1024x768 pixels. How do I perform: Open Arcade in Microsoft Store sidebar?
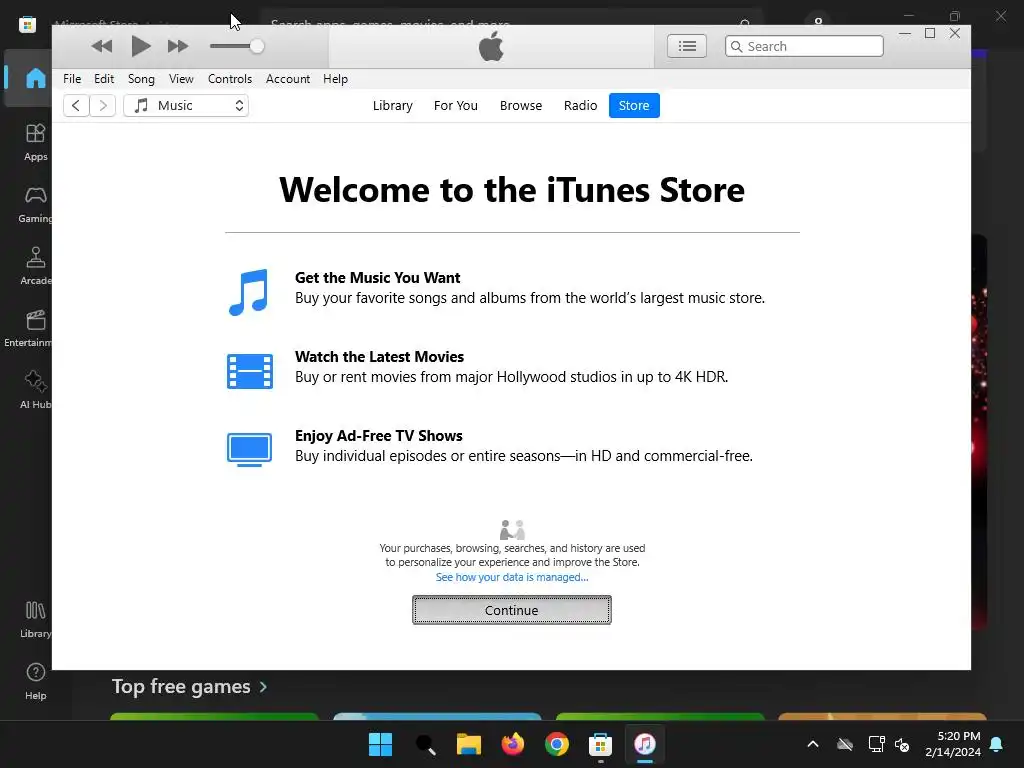(x=35, y=266)
